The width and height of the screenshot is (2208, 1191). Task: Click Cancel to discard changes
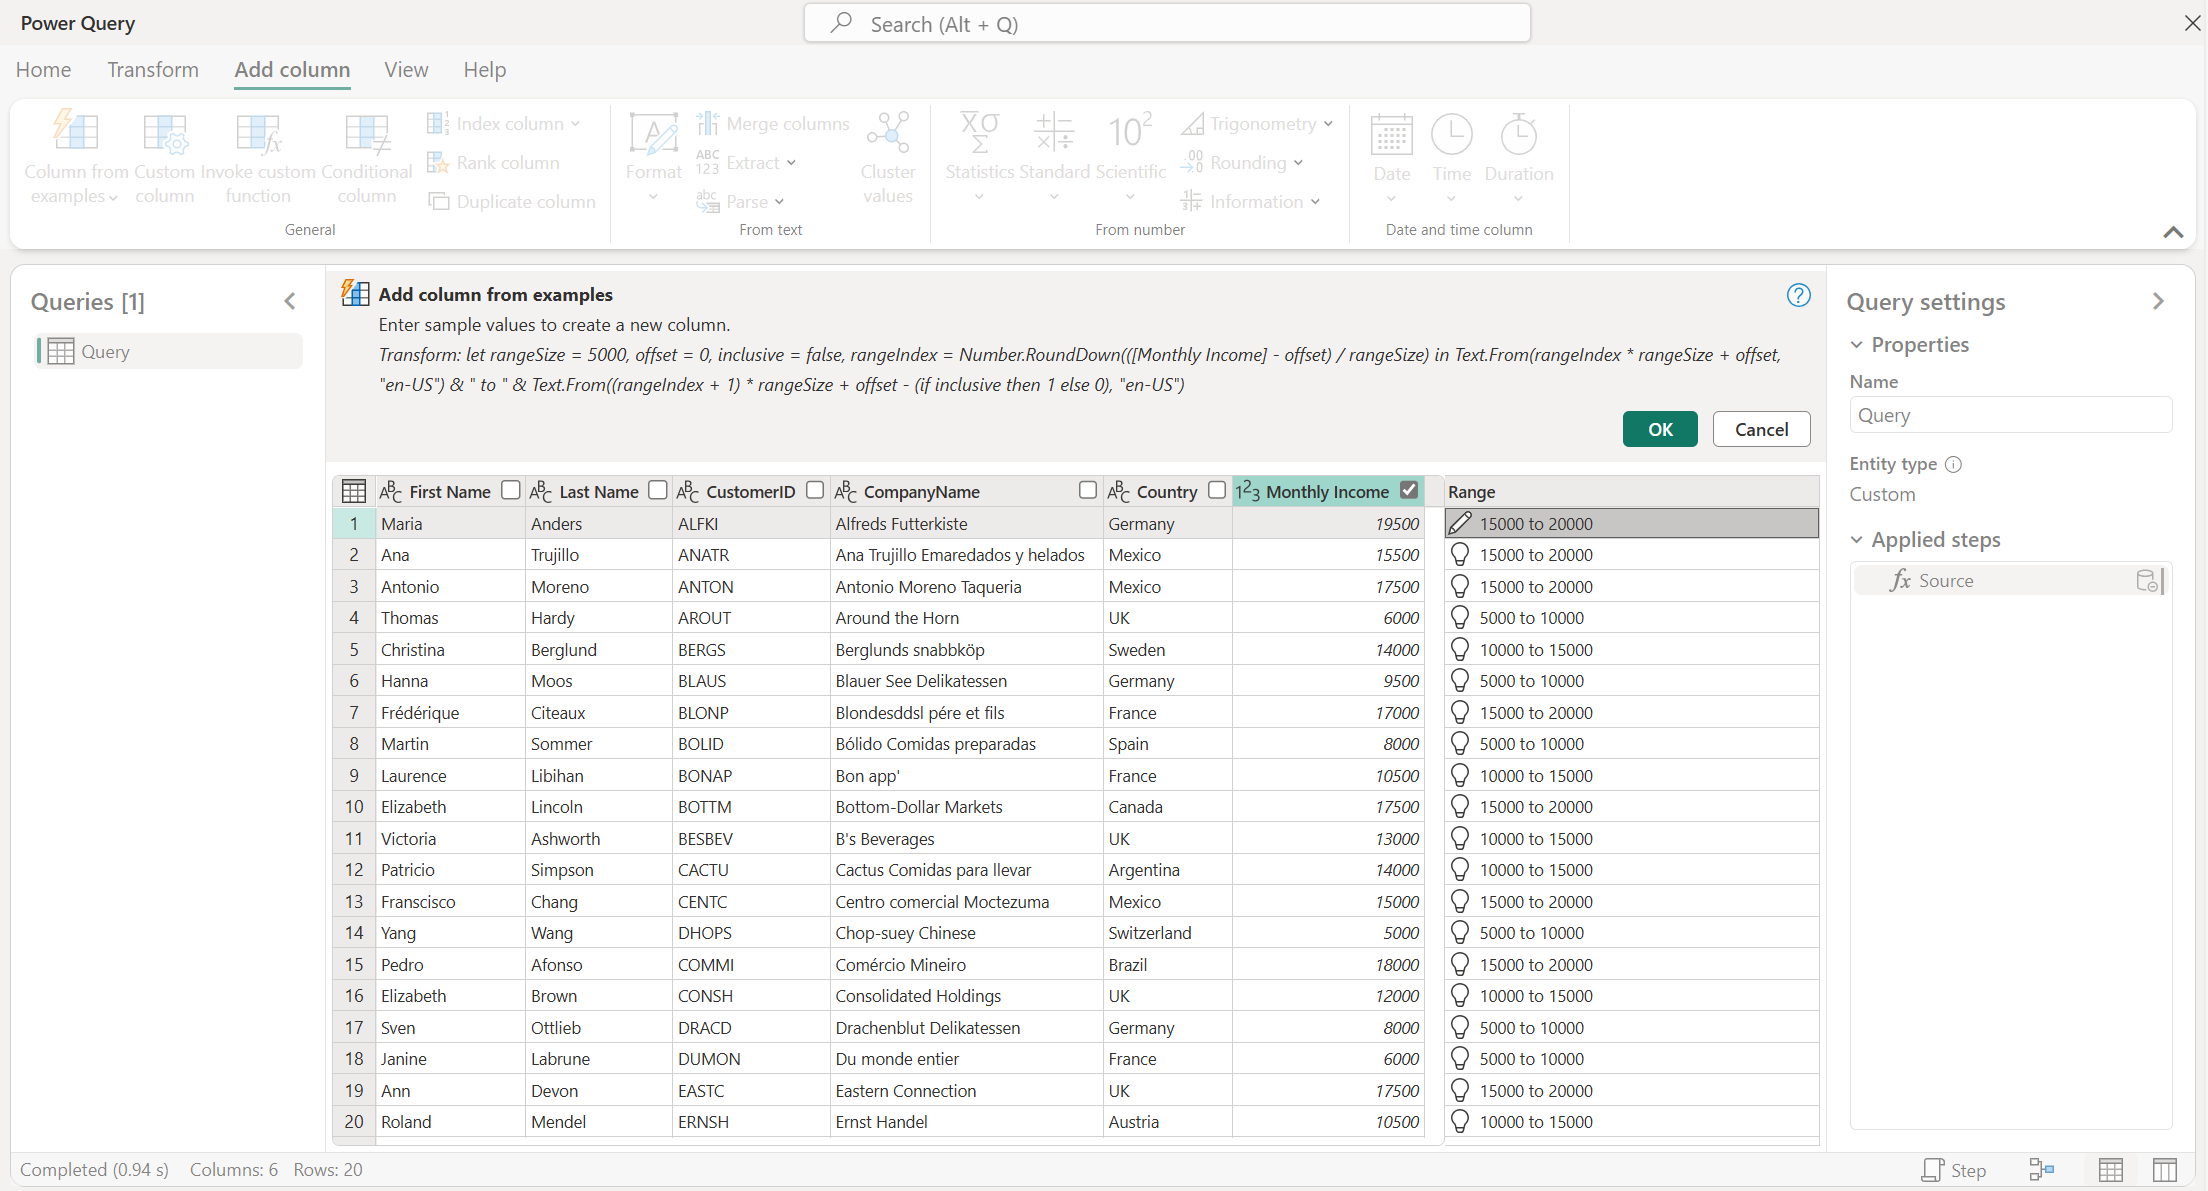[x=1761, y=428]
